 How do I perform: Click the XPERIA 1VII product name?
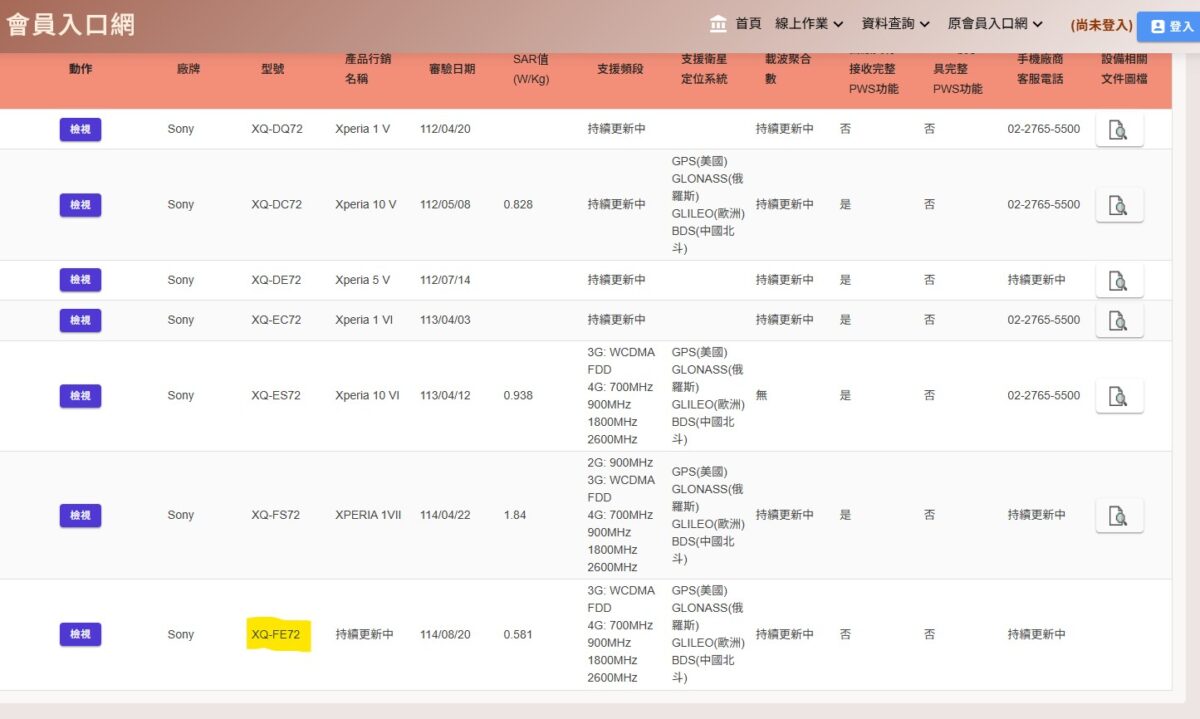click(368, 515)
